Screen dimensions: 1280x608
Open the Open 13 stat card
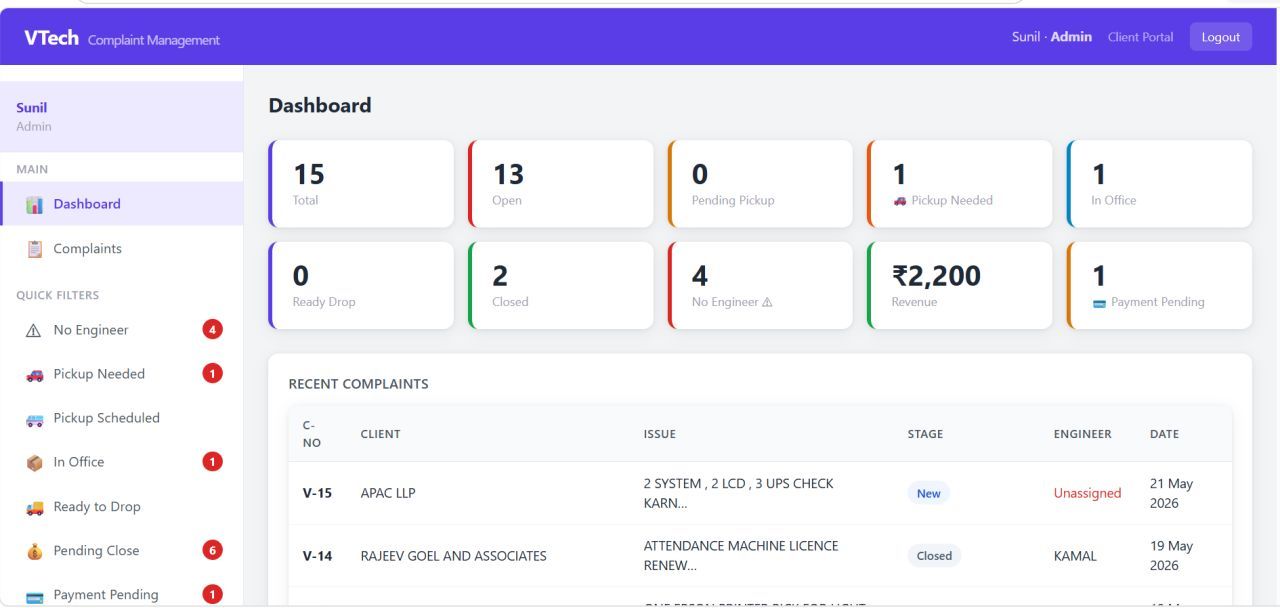(561, 184)
